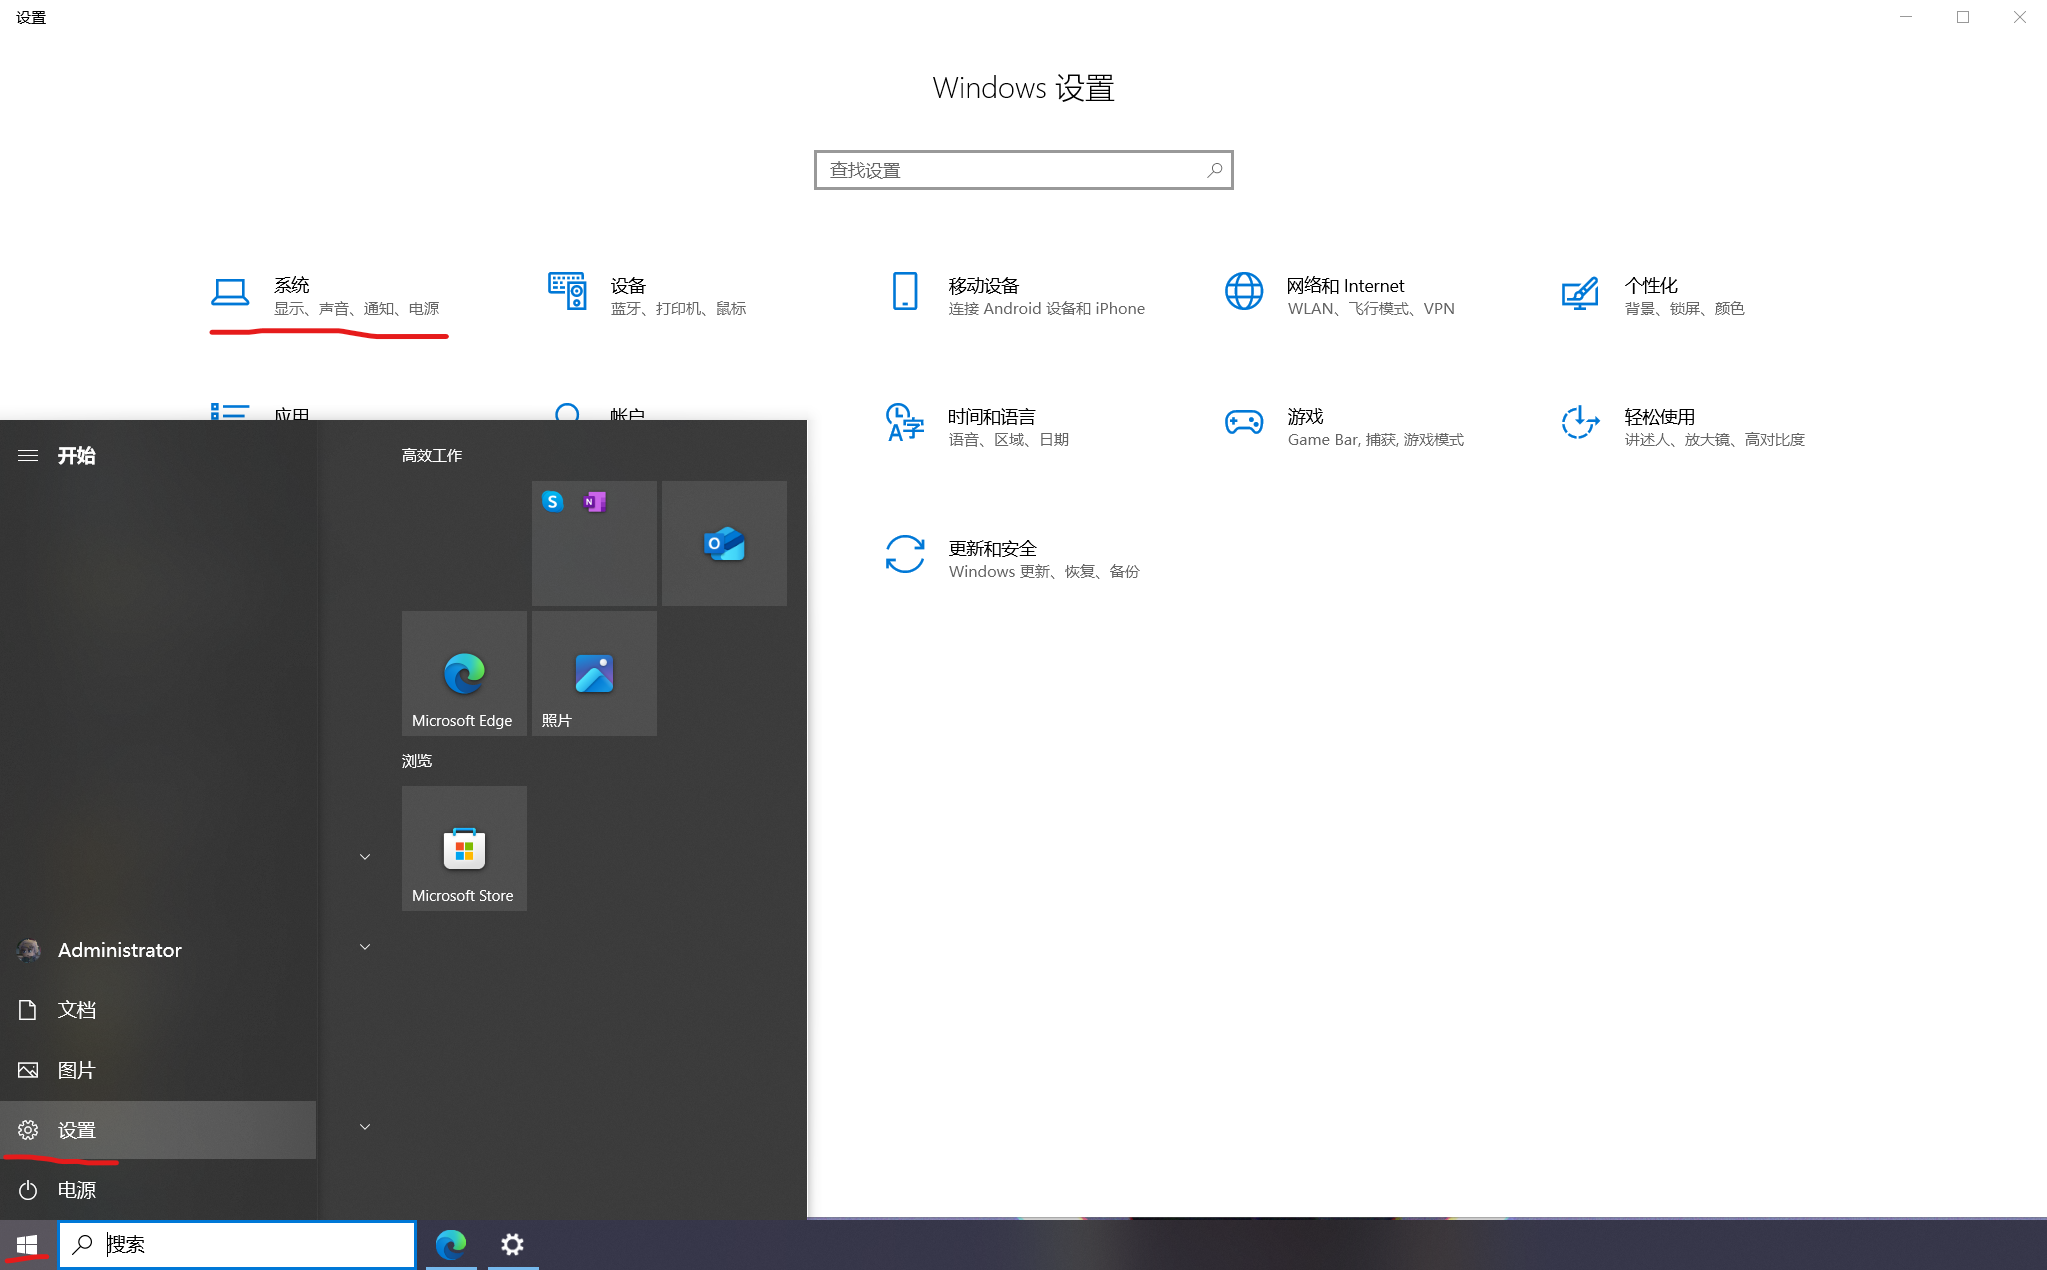Viewport: 2047px width, 1270px height.
Task: Click the Windows Start button on taskbar
Action: (27, 1244)
